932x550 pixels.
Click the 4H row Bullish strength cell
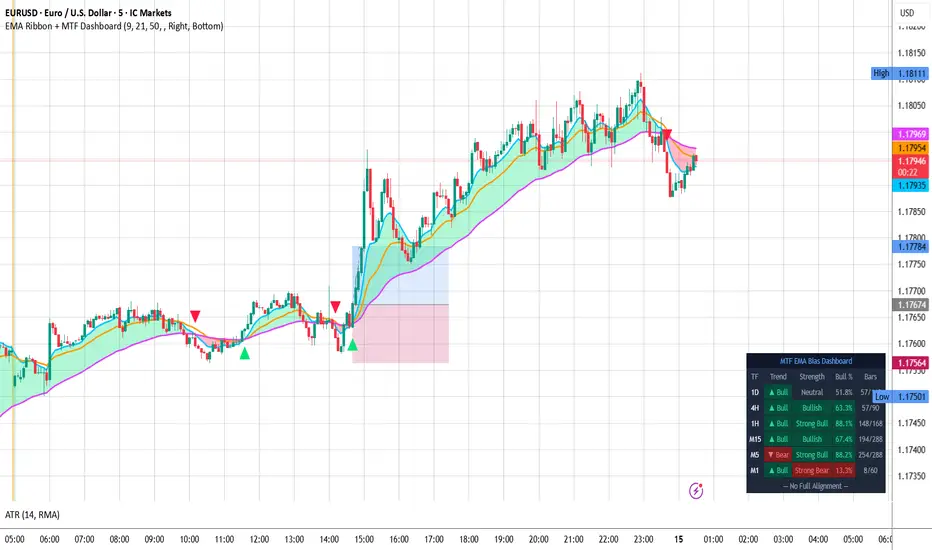811,408
